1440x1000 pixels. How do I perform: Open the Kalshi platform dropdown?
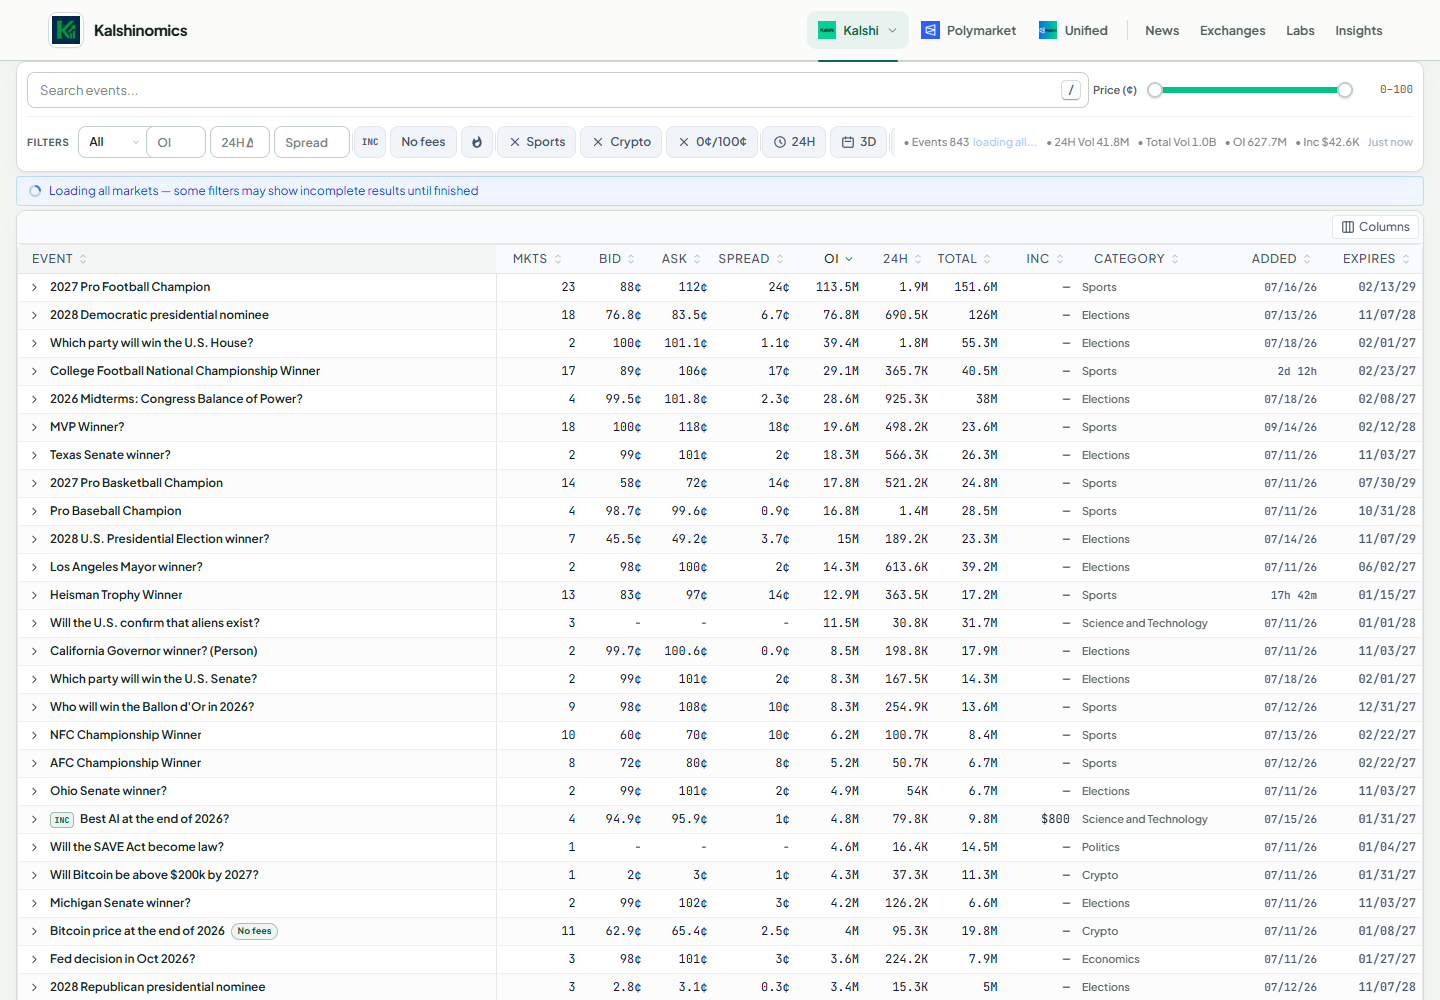point(858,30)
